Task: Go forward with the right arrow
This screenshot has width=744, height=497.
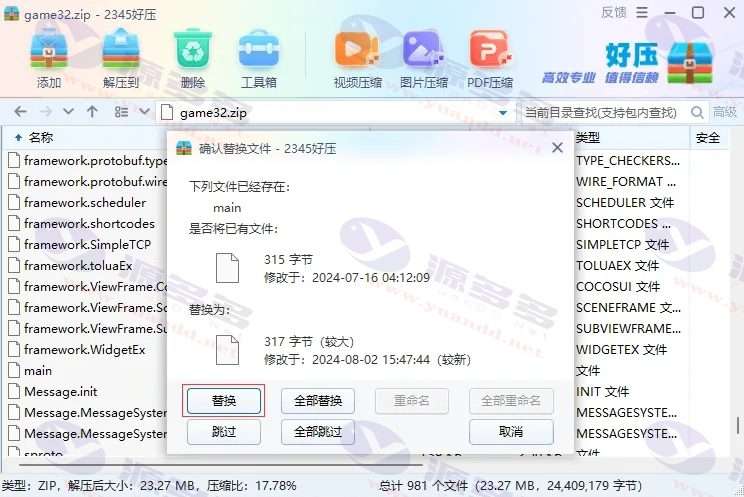Action: (x=46, y=112)
